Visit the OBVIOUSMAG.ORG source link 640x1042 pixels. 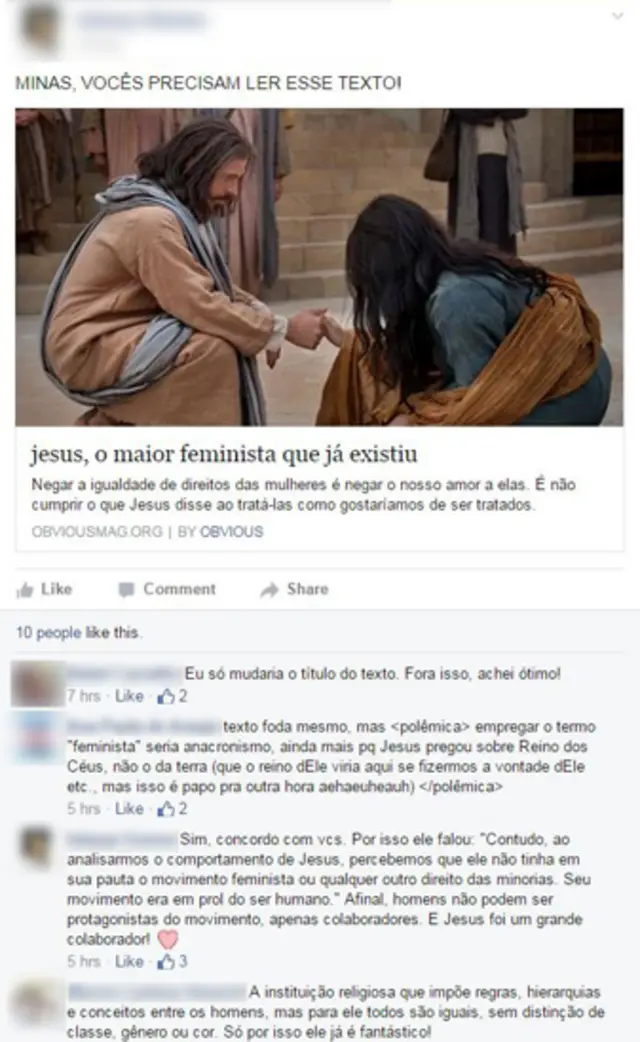(97, 532)
